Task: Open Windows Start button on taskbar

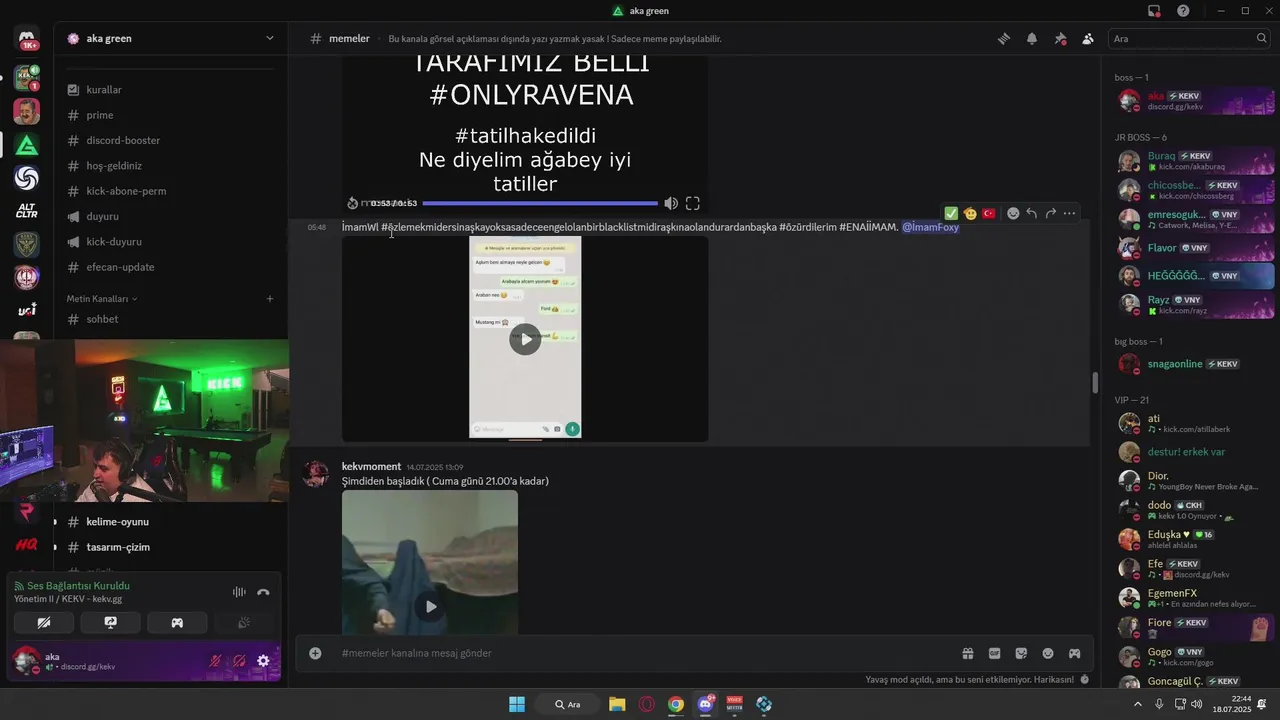Action: pos(517,704)
